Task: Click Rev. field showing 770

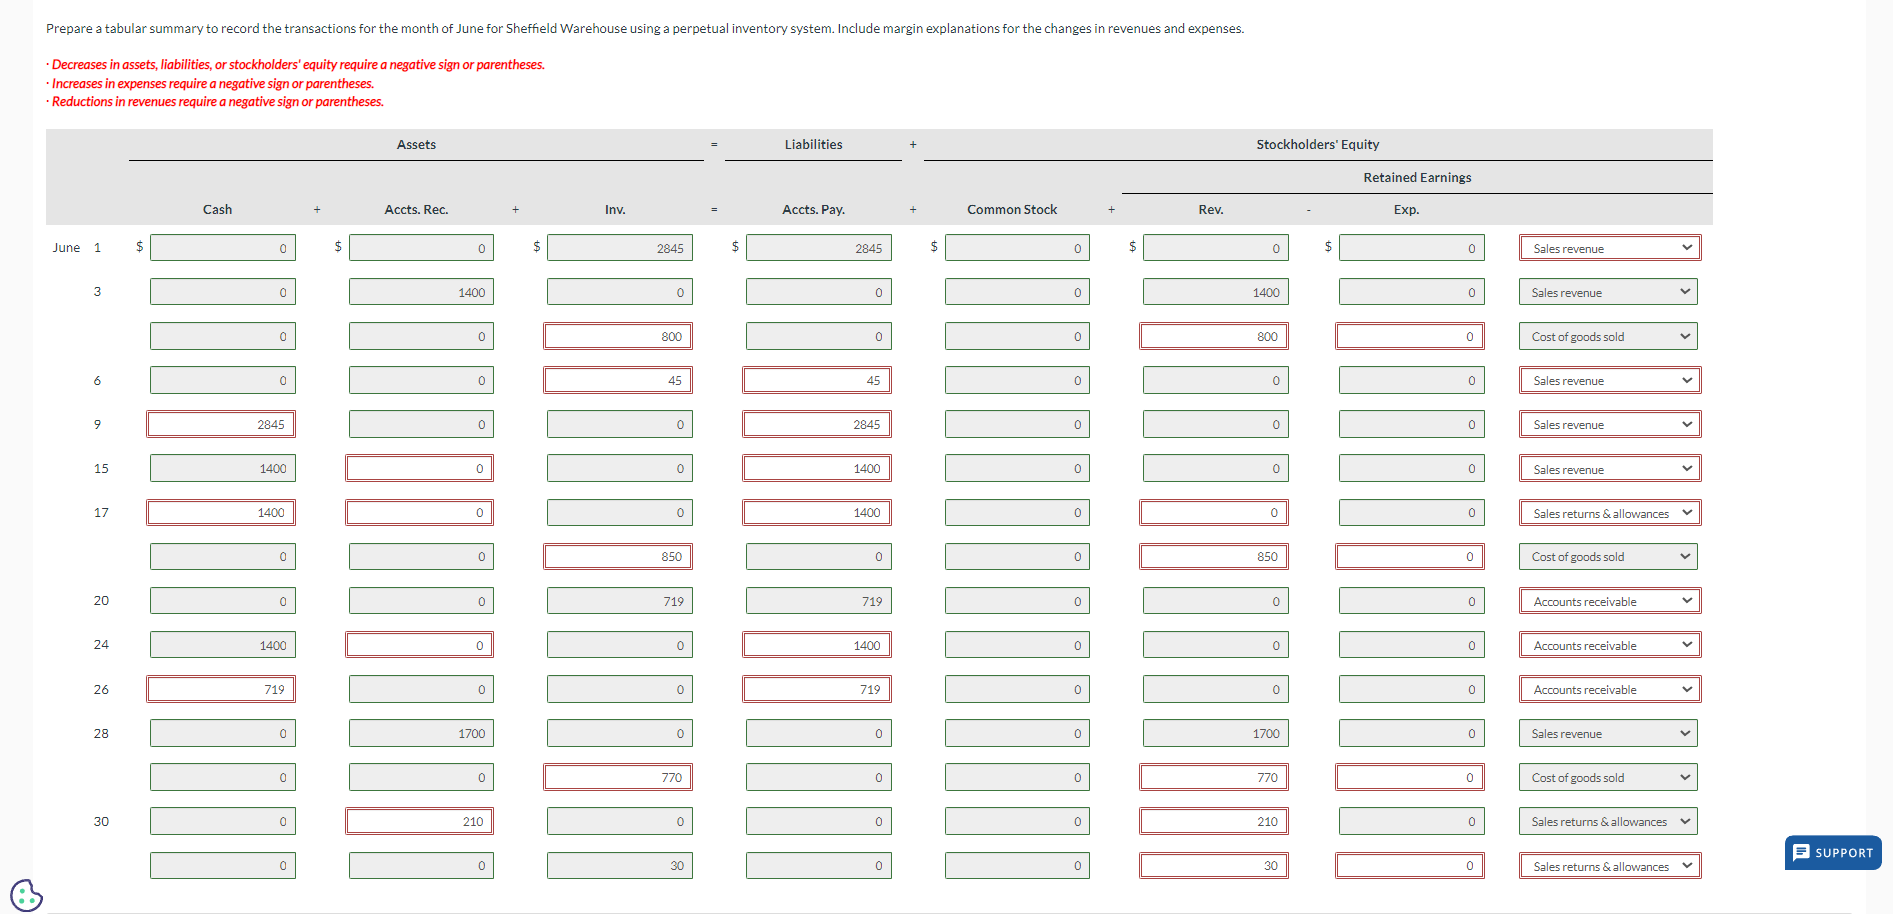Action: pyautogui.click(x=1214, y=777)
